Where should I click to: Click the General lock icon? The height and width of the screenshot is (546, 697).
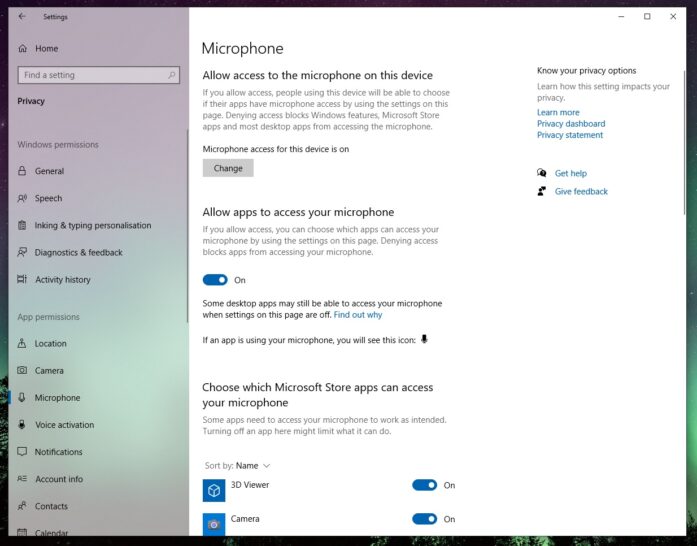pyautogui.click(x=22, y=171)
